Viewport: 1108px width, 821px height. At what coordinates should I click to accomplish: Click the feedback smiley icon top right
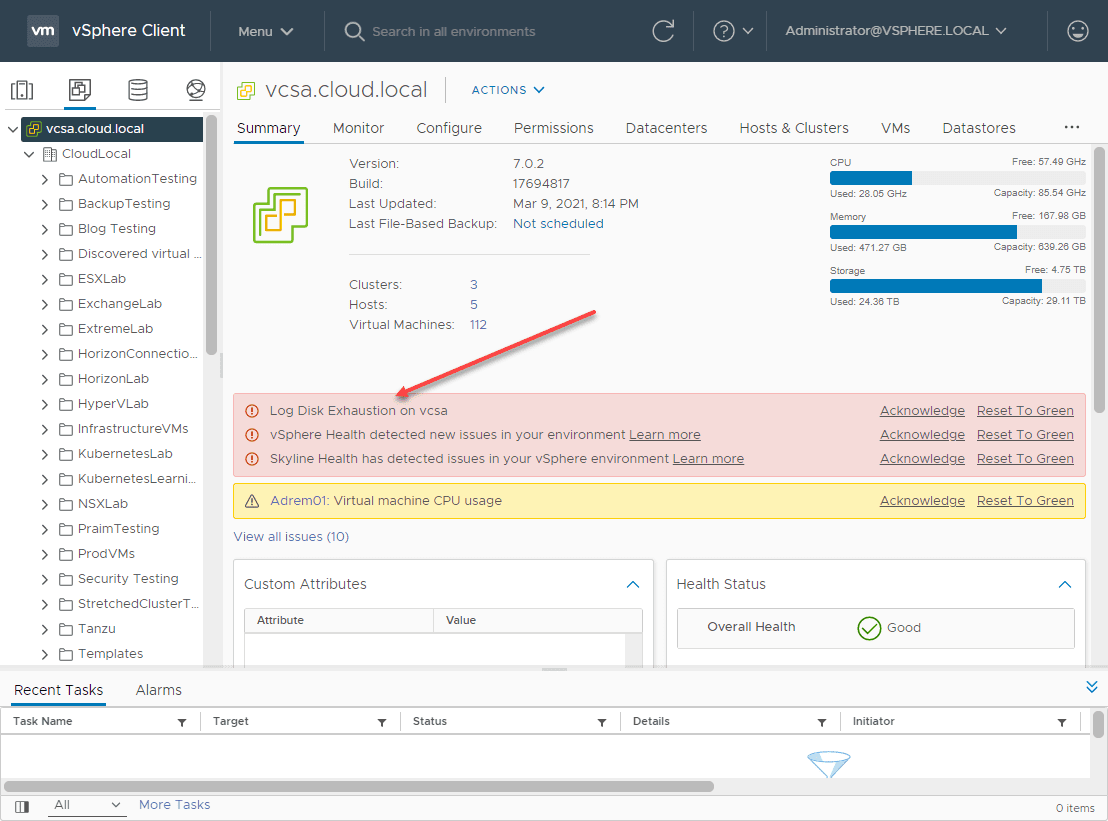1077,31
